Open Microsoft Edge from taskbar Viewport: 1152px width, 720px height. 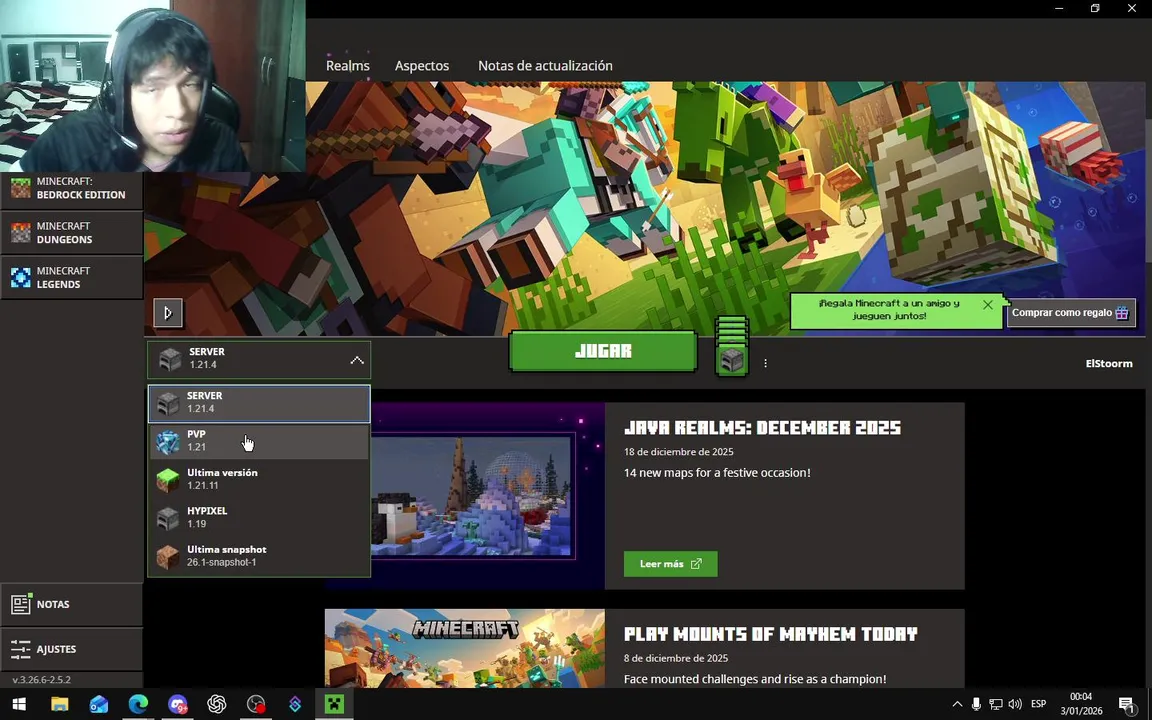click(x=138, y=705)
